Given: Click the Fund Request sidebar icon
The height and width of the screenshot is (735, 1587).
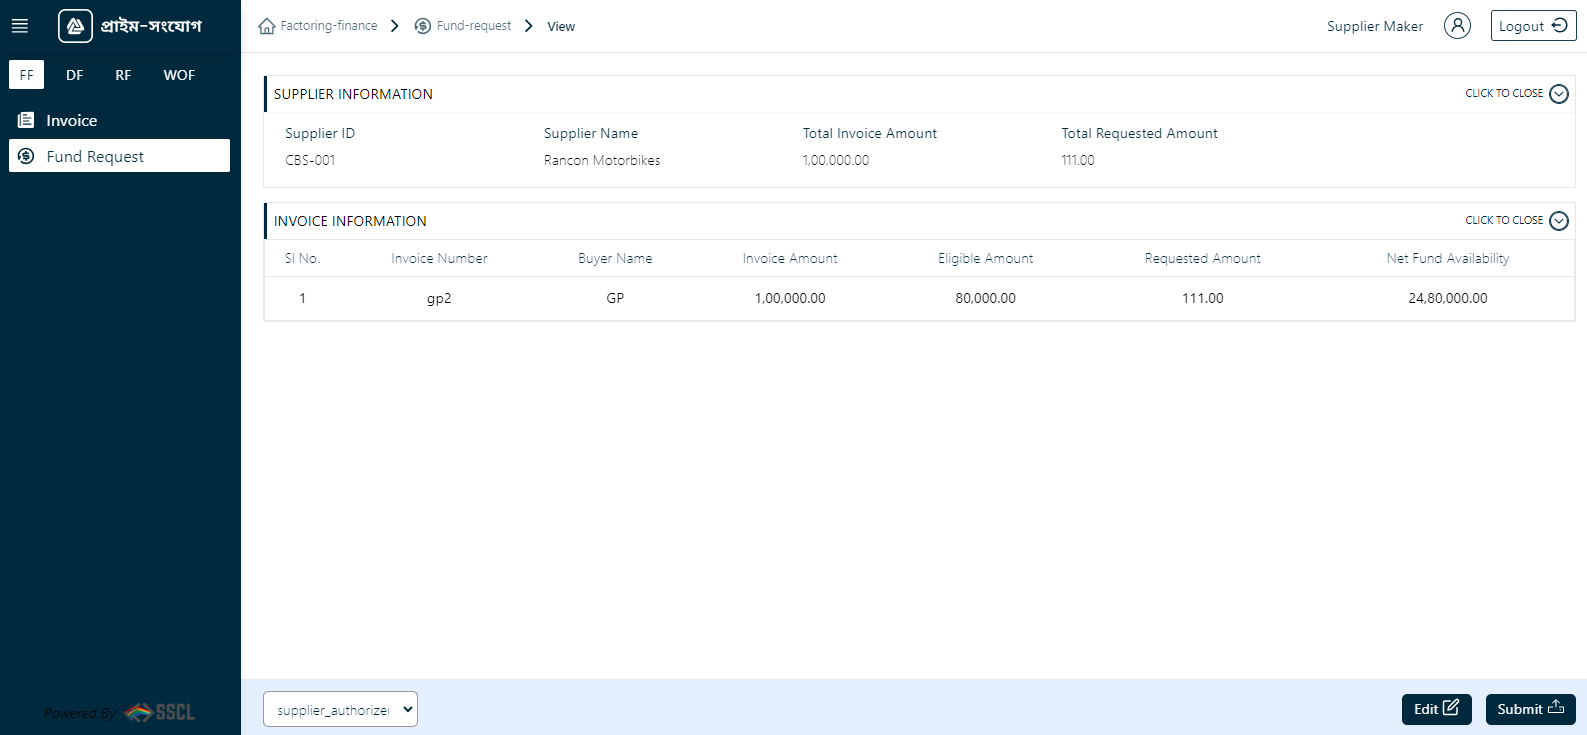Looking at the screenshot, I should pos(26,156).
